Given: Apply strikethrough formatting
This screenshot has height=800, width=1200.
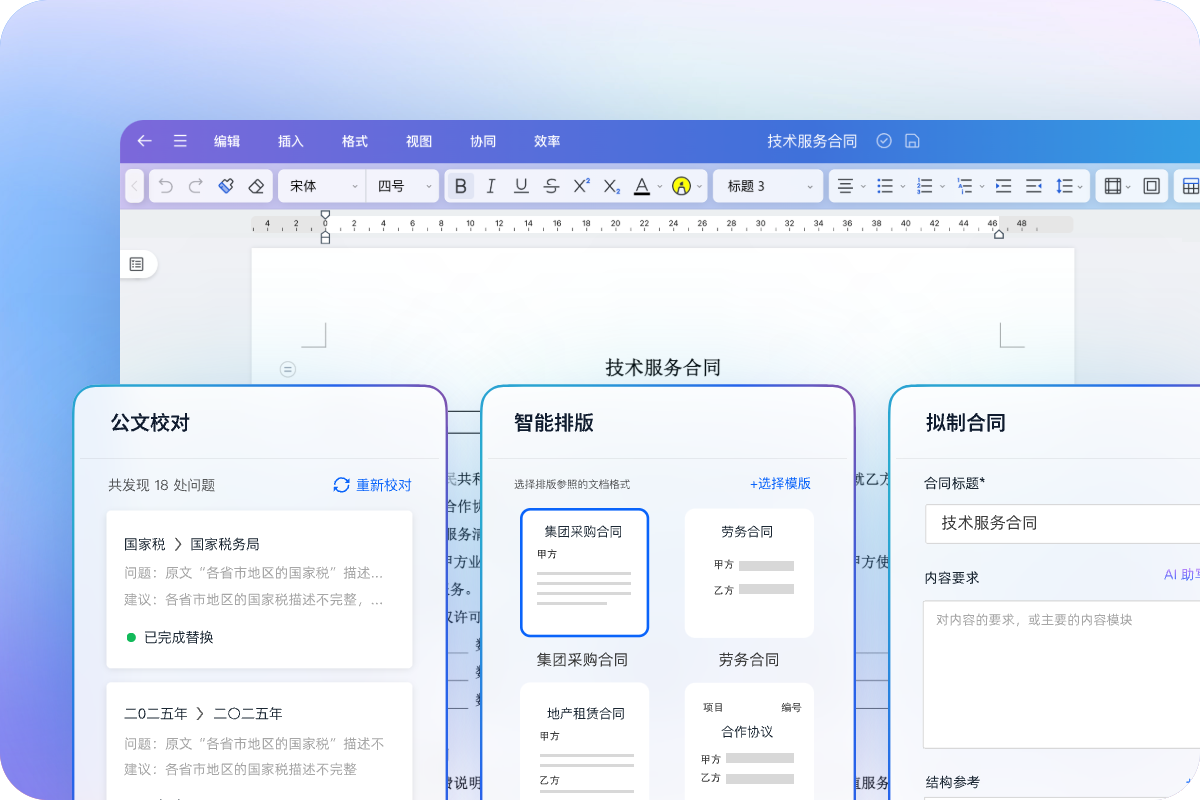Looking at the screenshot, I should (551, 186).
